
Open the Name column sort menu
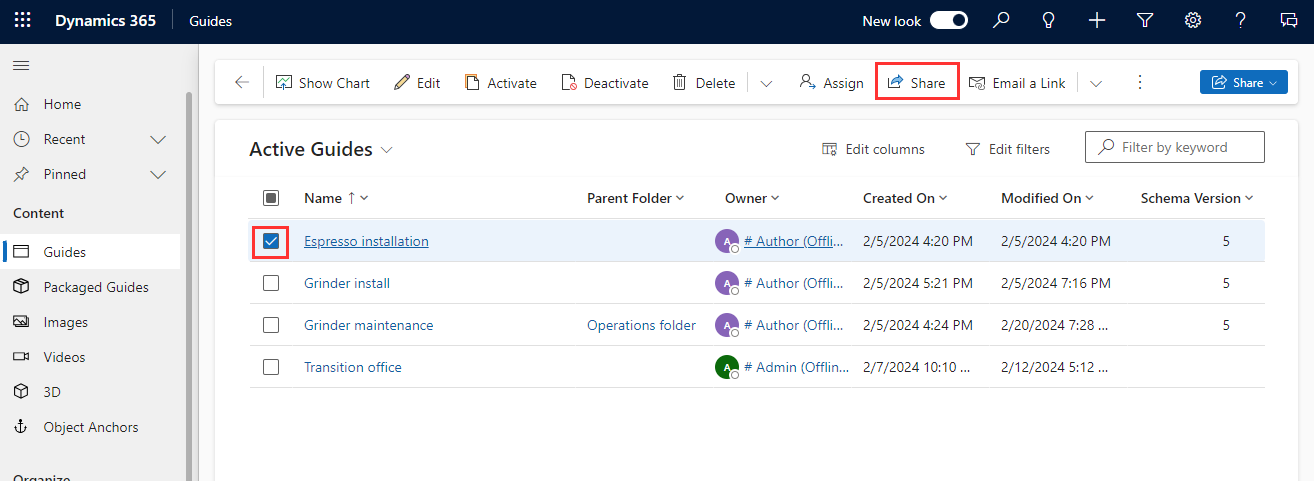(x=337, y=198)
